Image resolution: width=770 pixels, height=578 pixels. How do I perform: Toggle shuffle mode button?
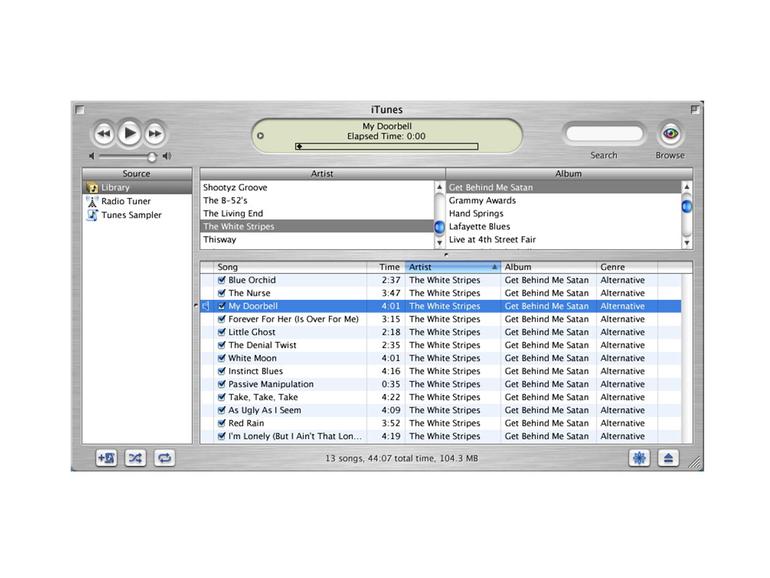(135, 458)
